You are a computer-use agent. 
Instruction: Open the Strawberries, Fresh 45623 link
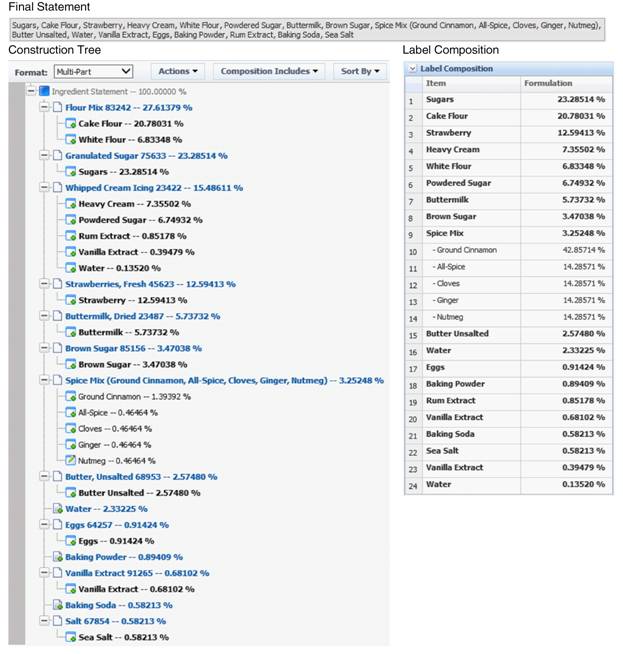150,284
